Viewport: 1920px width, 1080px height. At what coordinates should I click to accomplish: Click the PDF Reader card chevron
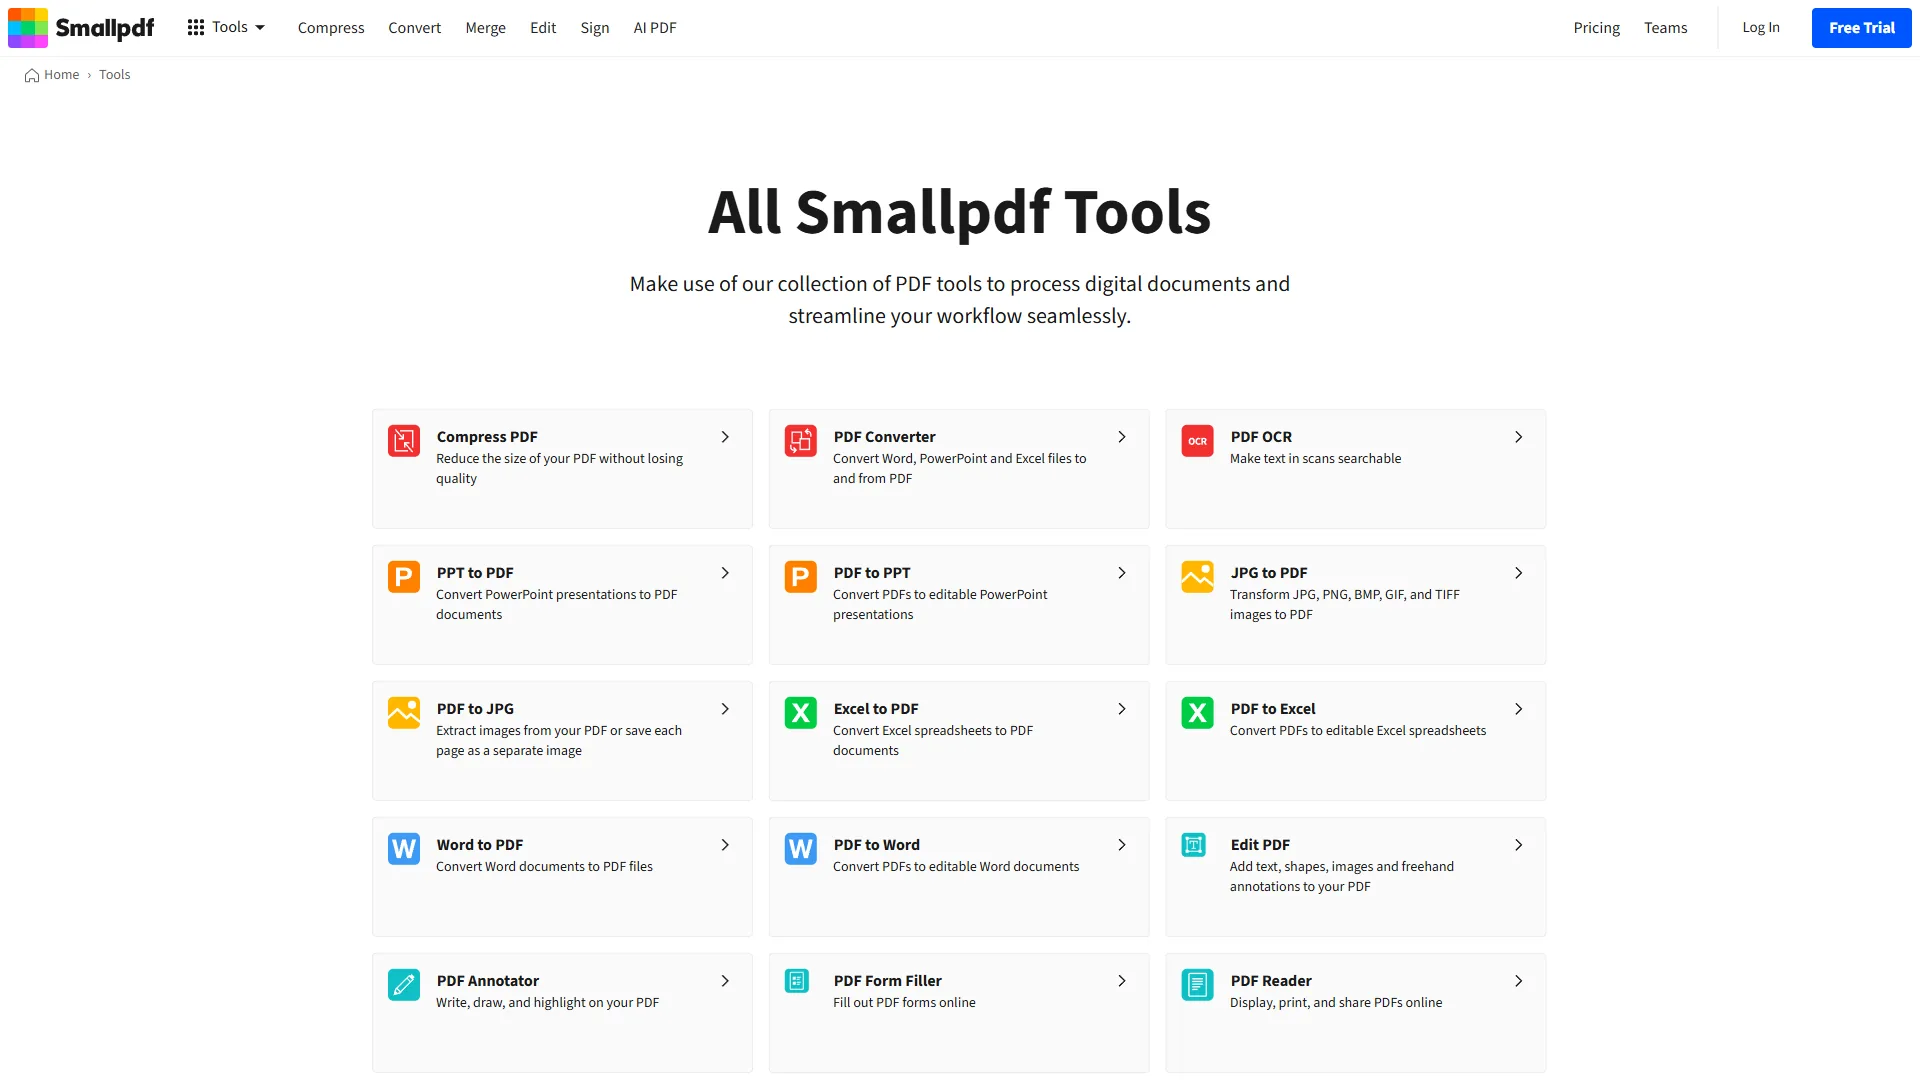tap(1519, 981)
